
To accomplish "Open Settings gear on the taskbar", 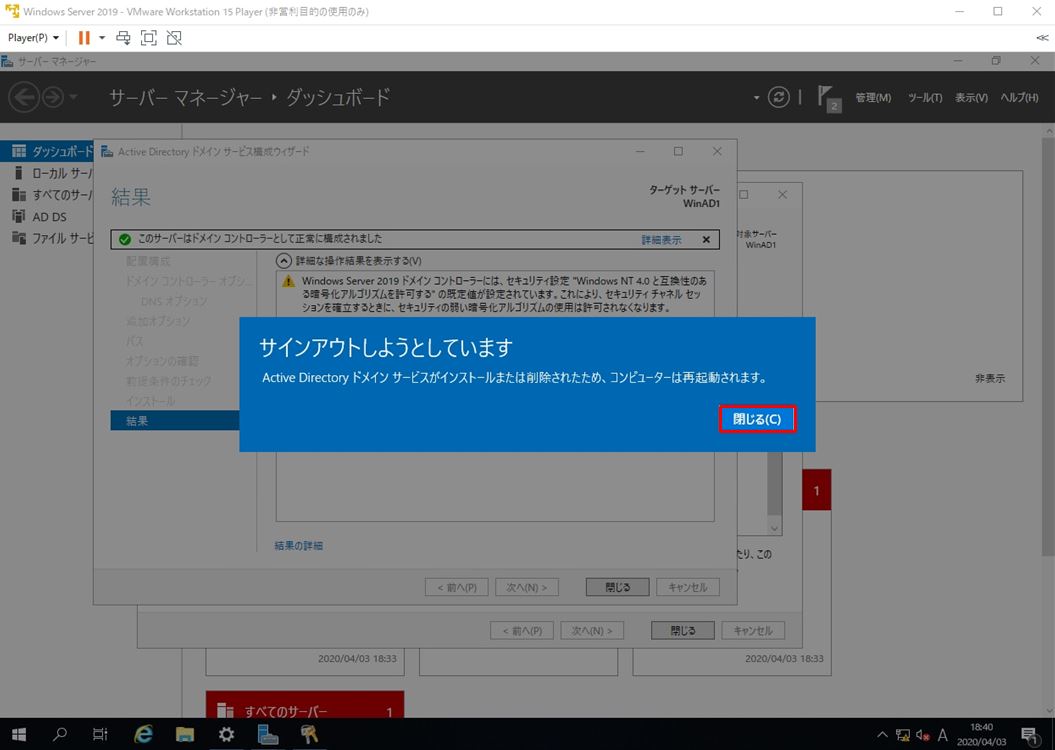I will tap(227, 735).
